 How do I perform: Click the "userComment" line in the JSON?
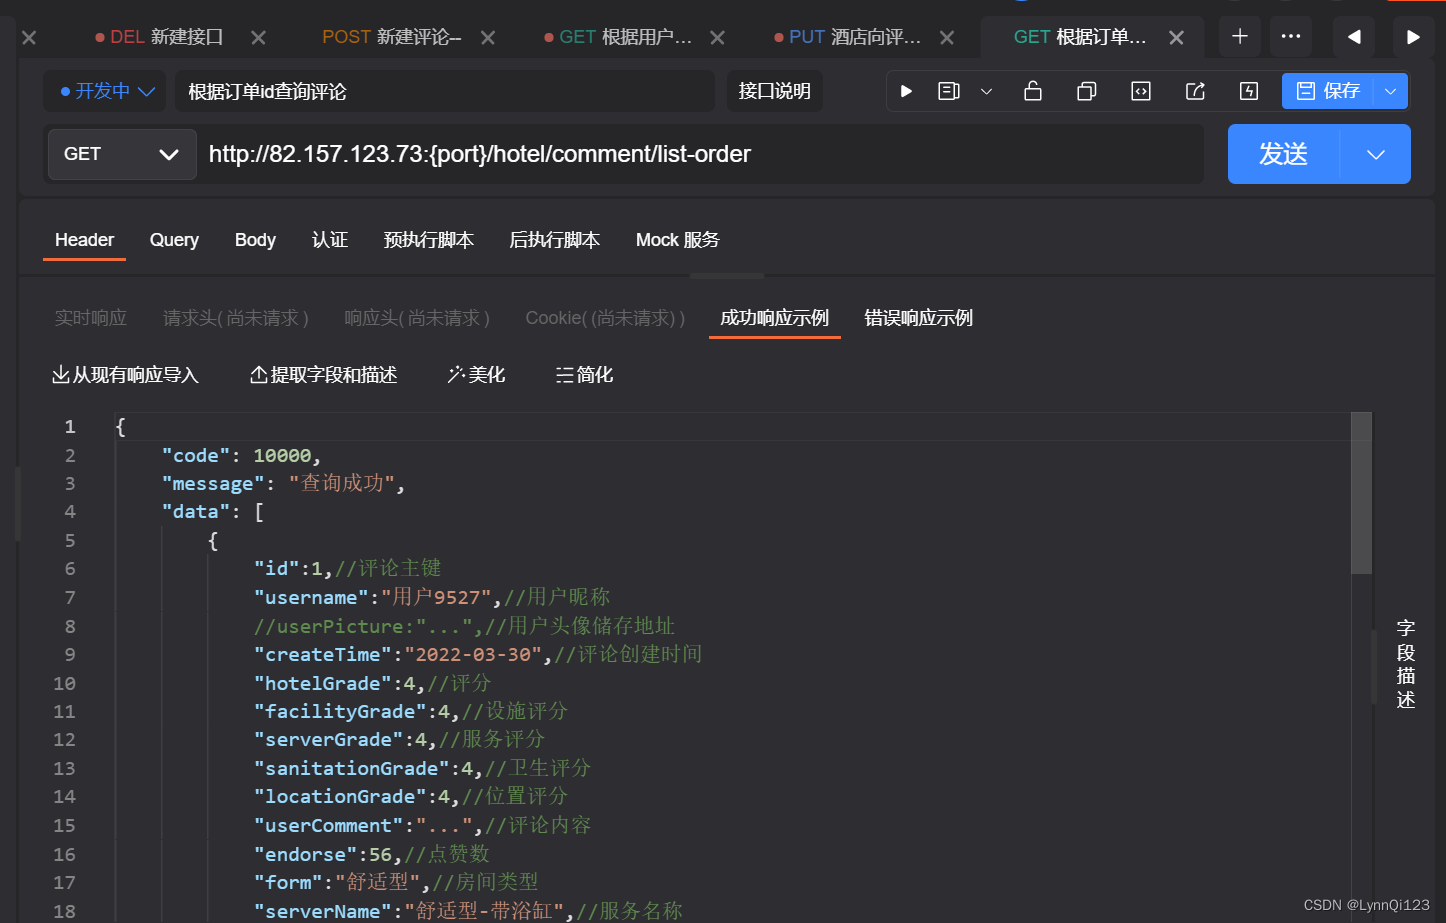pyautogui.click(x=422, y=825)
